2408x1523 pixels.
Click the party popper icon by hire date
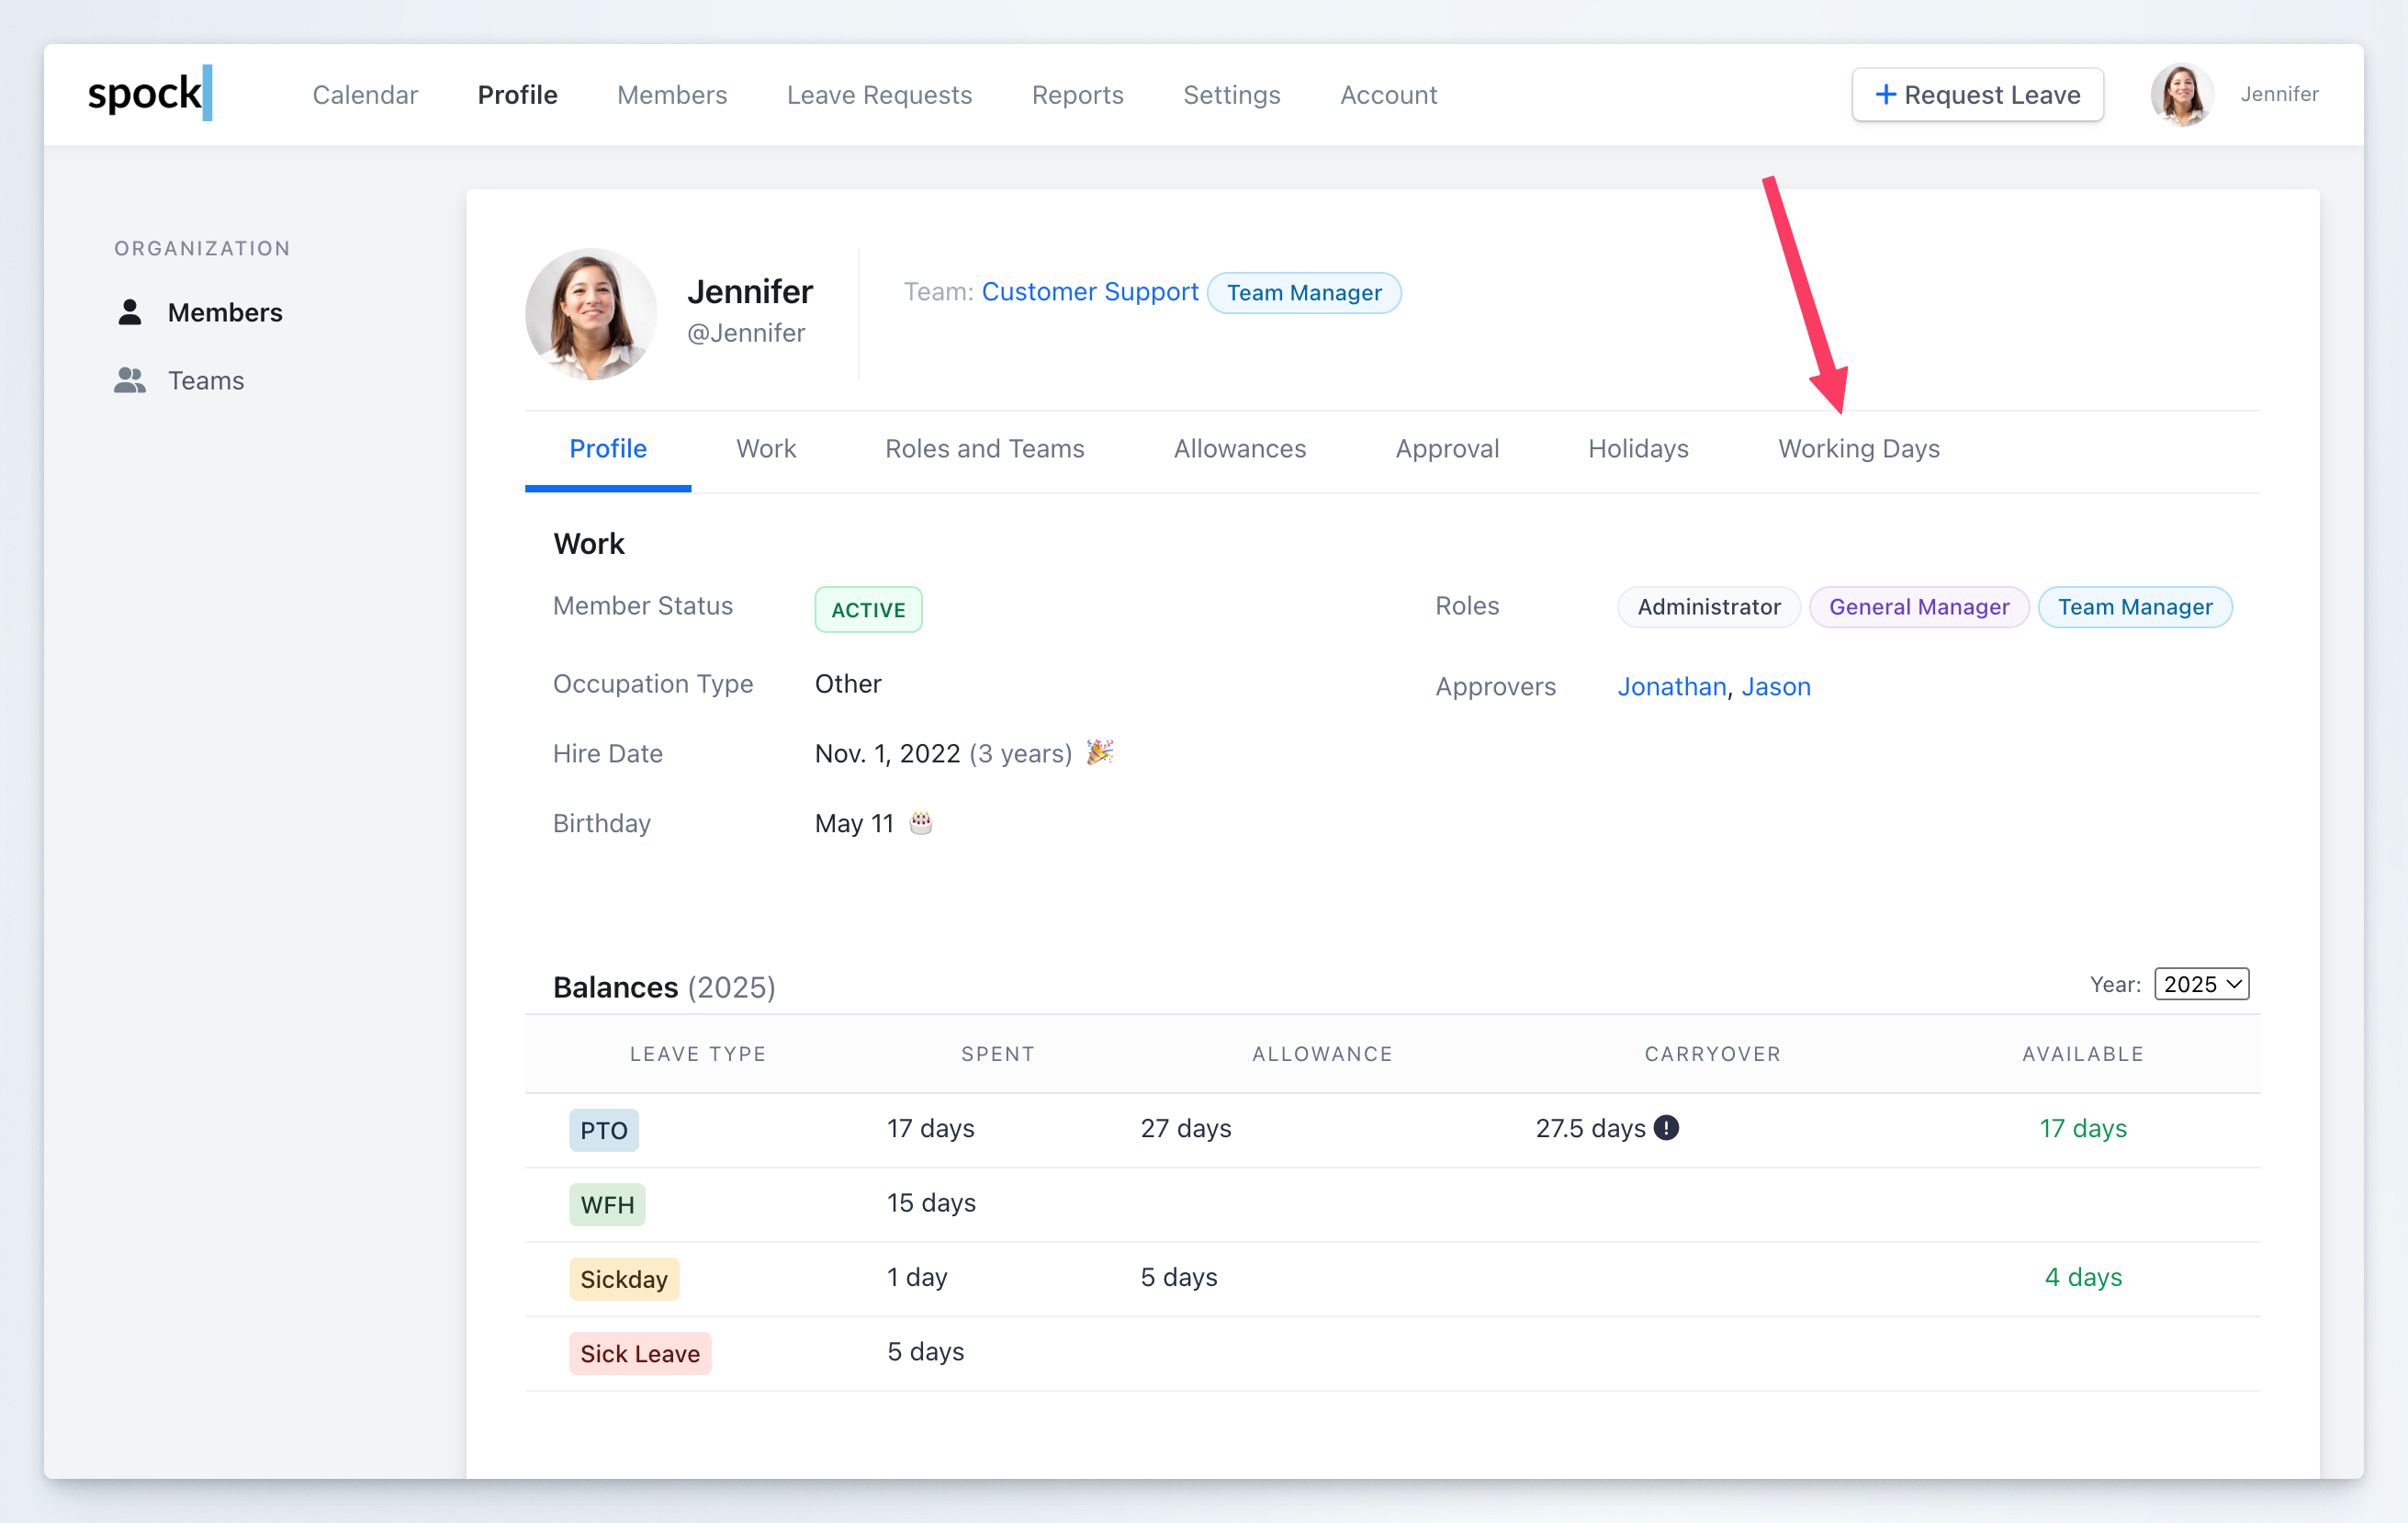click(x=1099, y=753)
